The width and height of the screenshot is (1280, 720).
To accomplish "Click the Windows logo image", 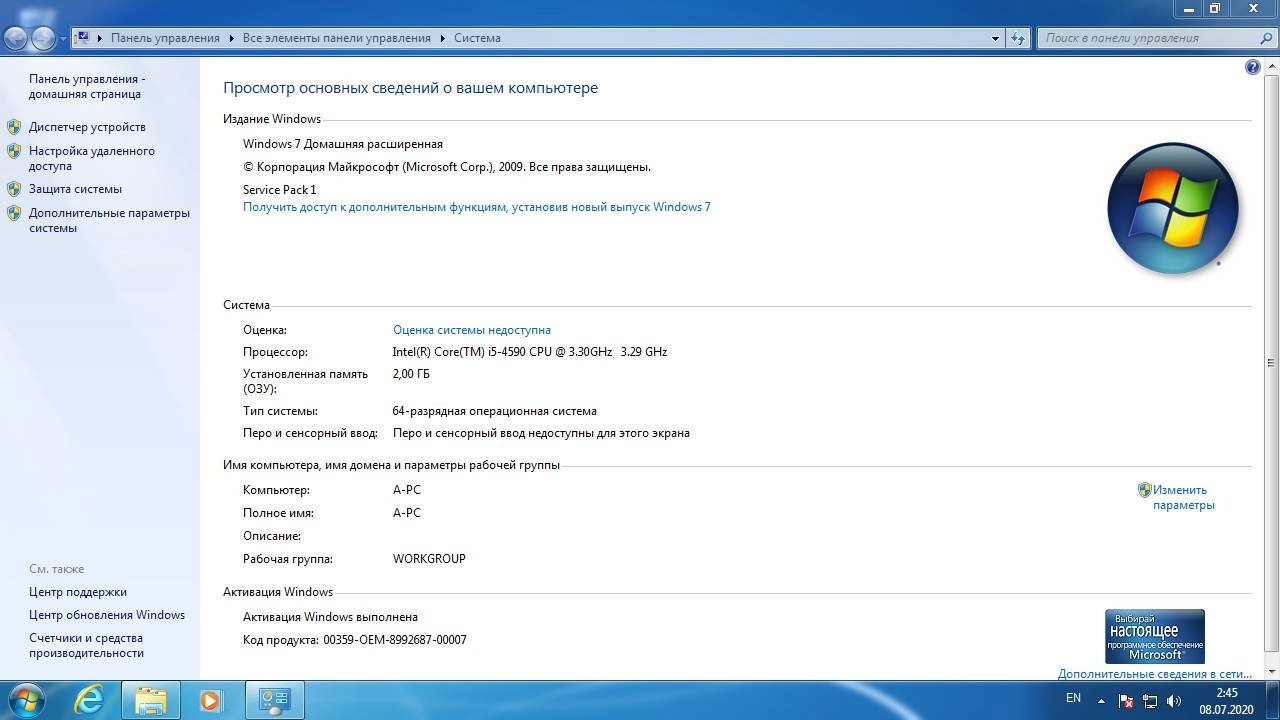I will click(1172, 208).
